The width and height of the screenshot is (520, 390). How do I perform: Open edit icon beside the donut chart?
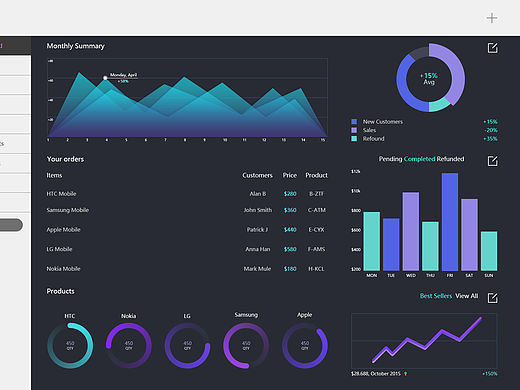pos(492,48)
